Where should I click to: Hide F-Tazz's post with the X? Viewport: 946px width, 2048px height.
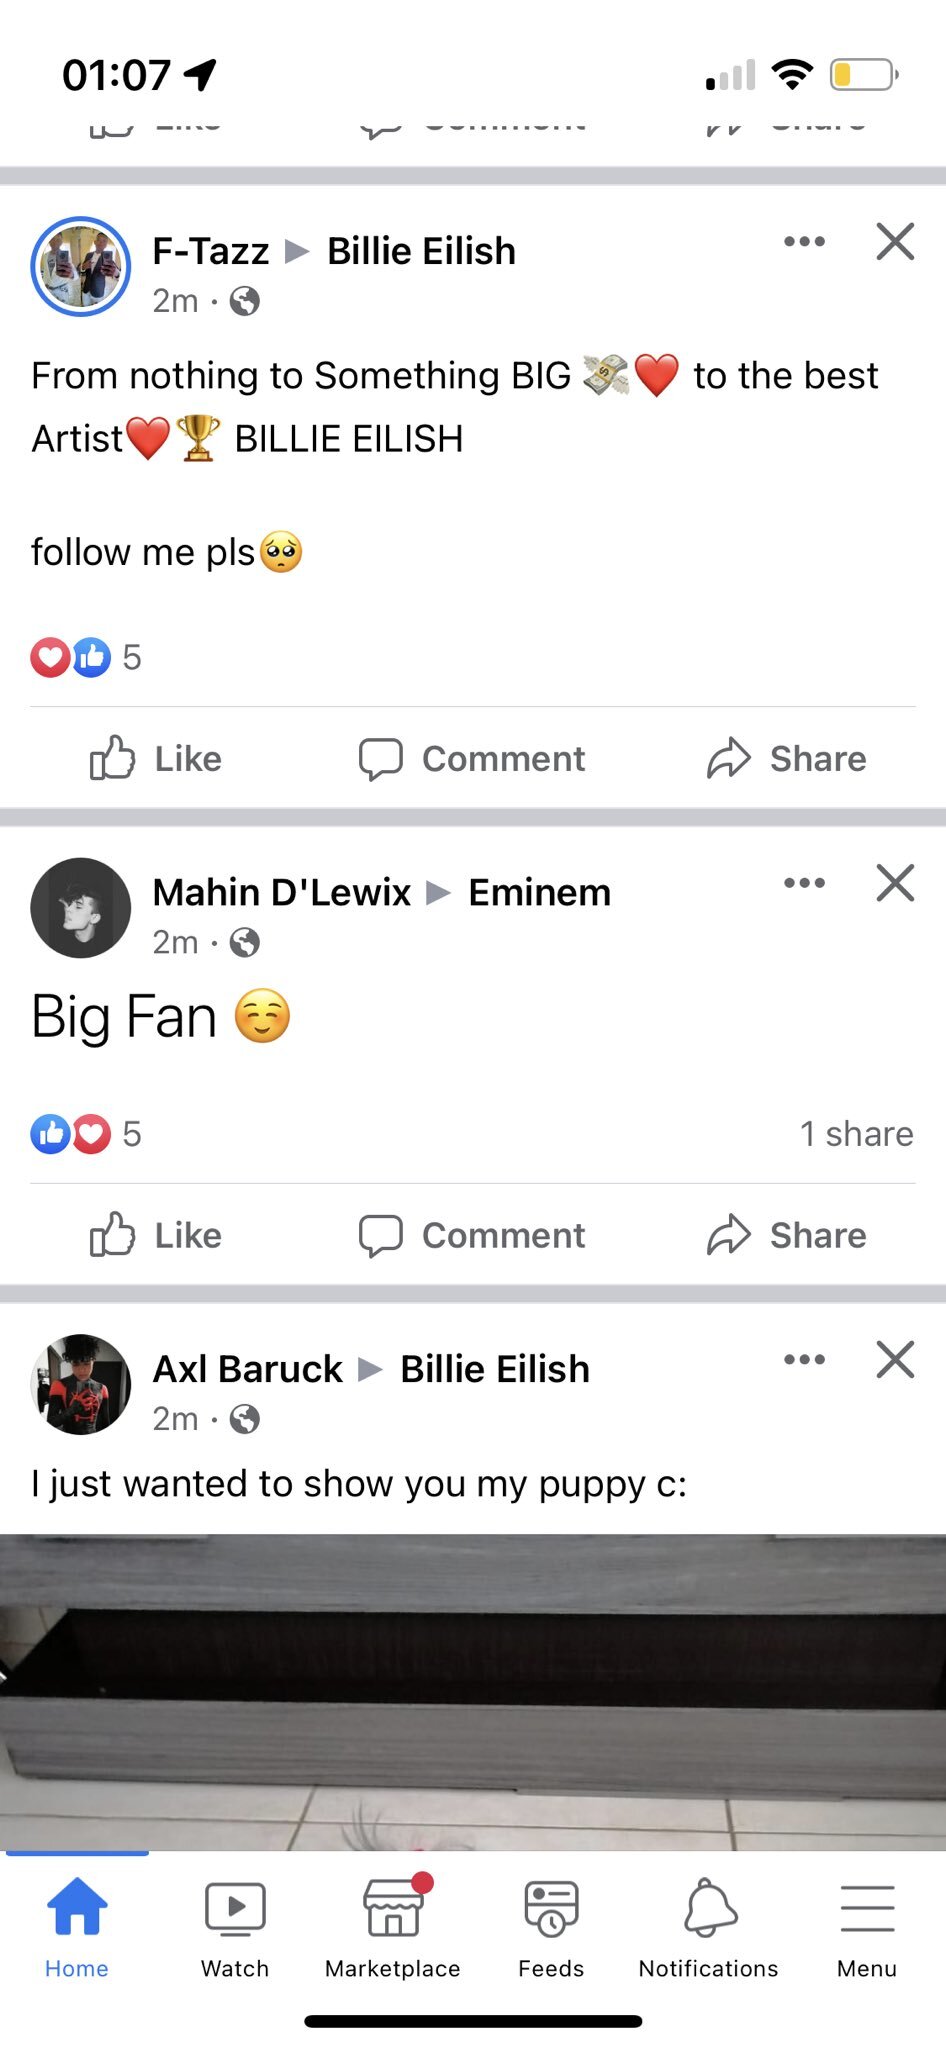[x=895, y=242]
